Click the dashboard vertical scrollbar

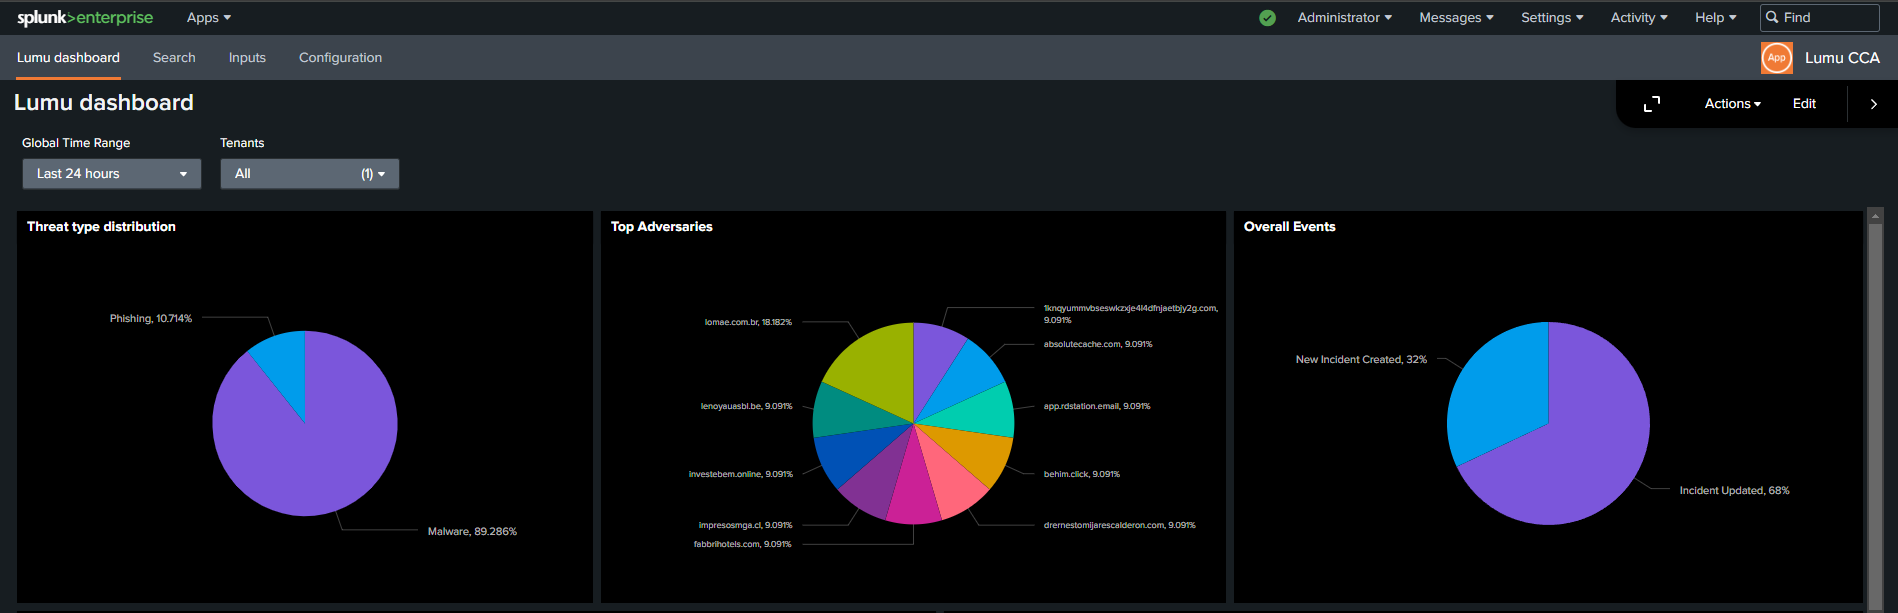(1875, 400)
